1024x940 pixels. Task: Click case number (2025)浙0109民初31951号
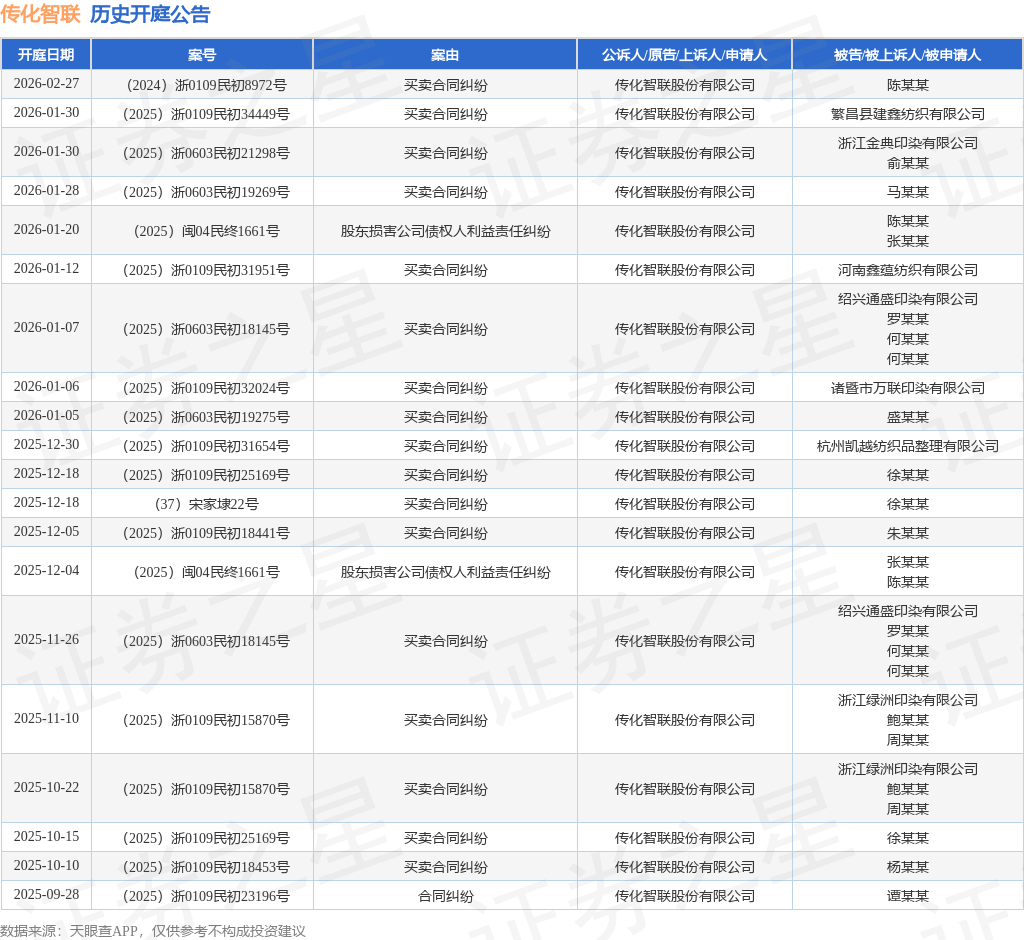pos(206,270)
